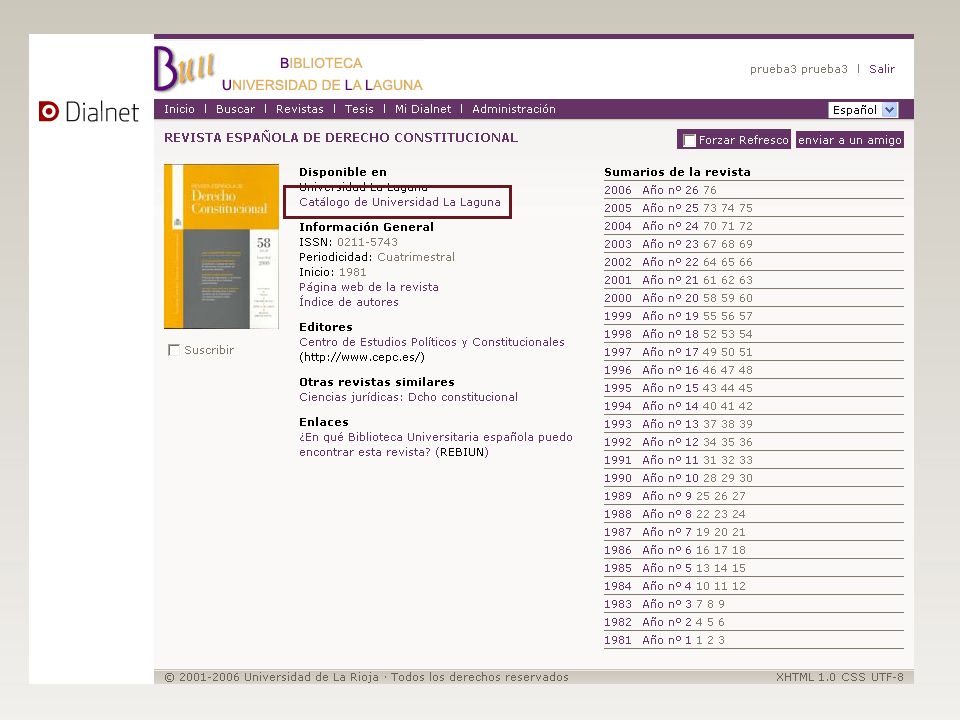
Task: Open issue 24 of year 1988
Action: point(739,514)
